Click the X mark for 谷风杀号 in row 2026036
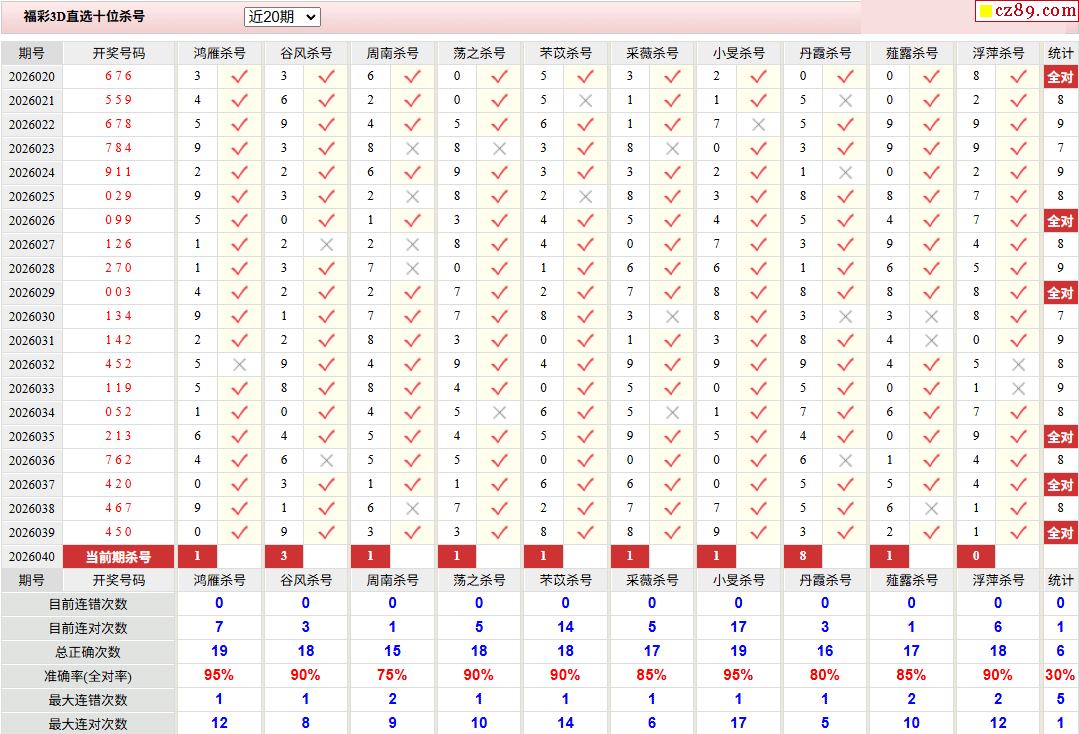The height and width of the screenshot is (734, 1079). (326, 461)
